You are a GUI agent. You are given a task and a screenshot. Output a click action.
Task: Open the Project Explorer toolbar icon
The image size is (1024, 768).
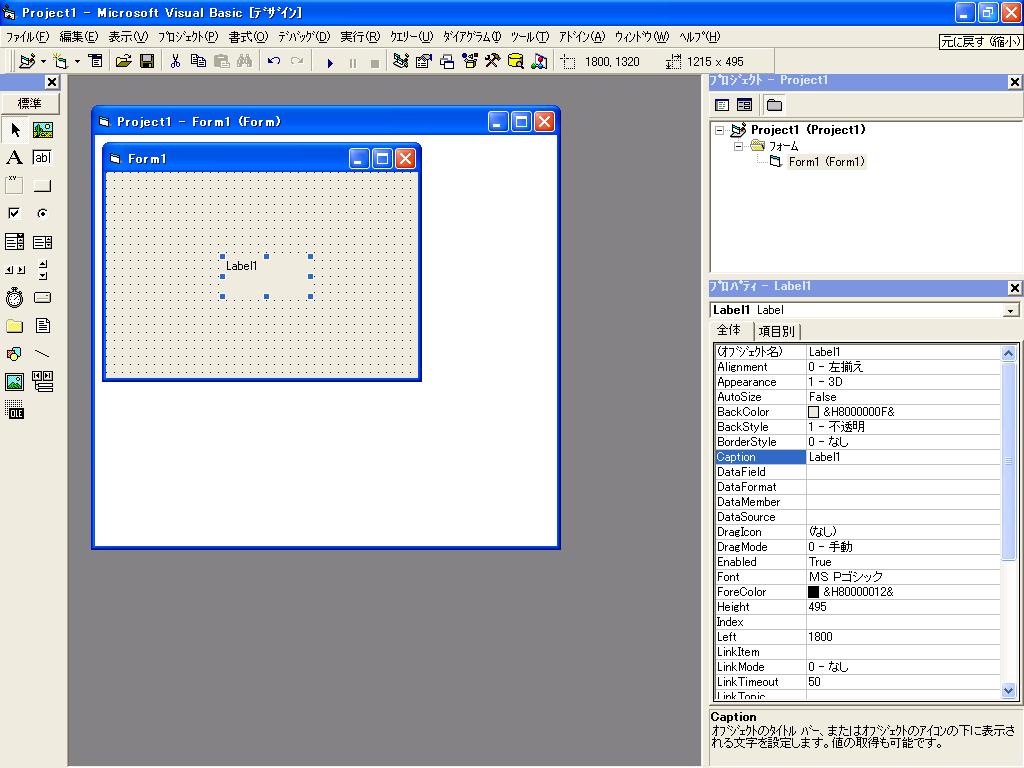coord(401,61)
